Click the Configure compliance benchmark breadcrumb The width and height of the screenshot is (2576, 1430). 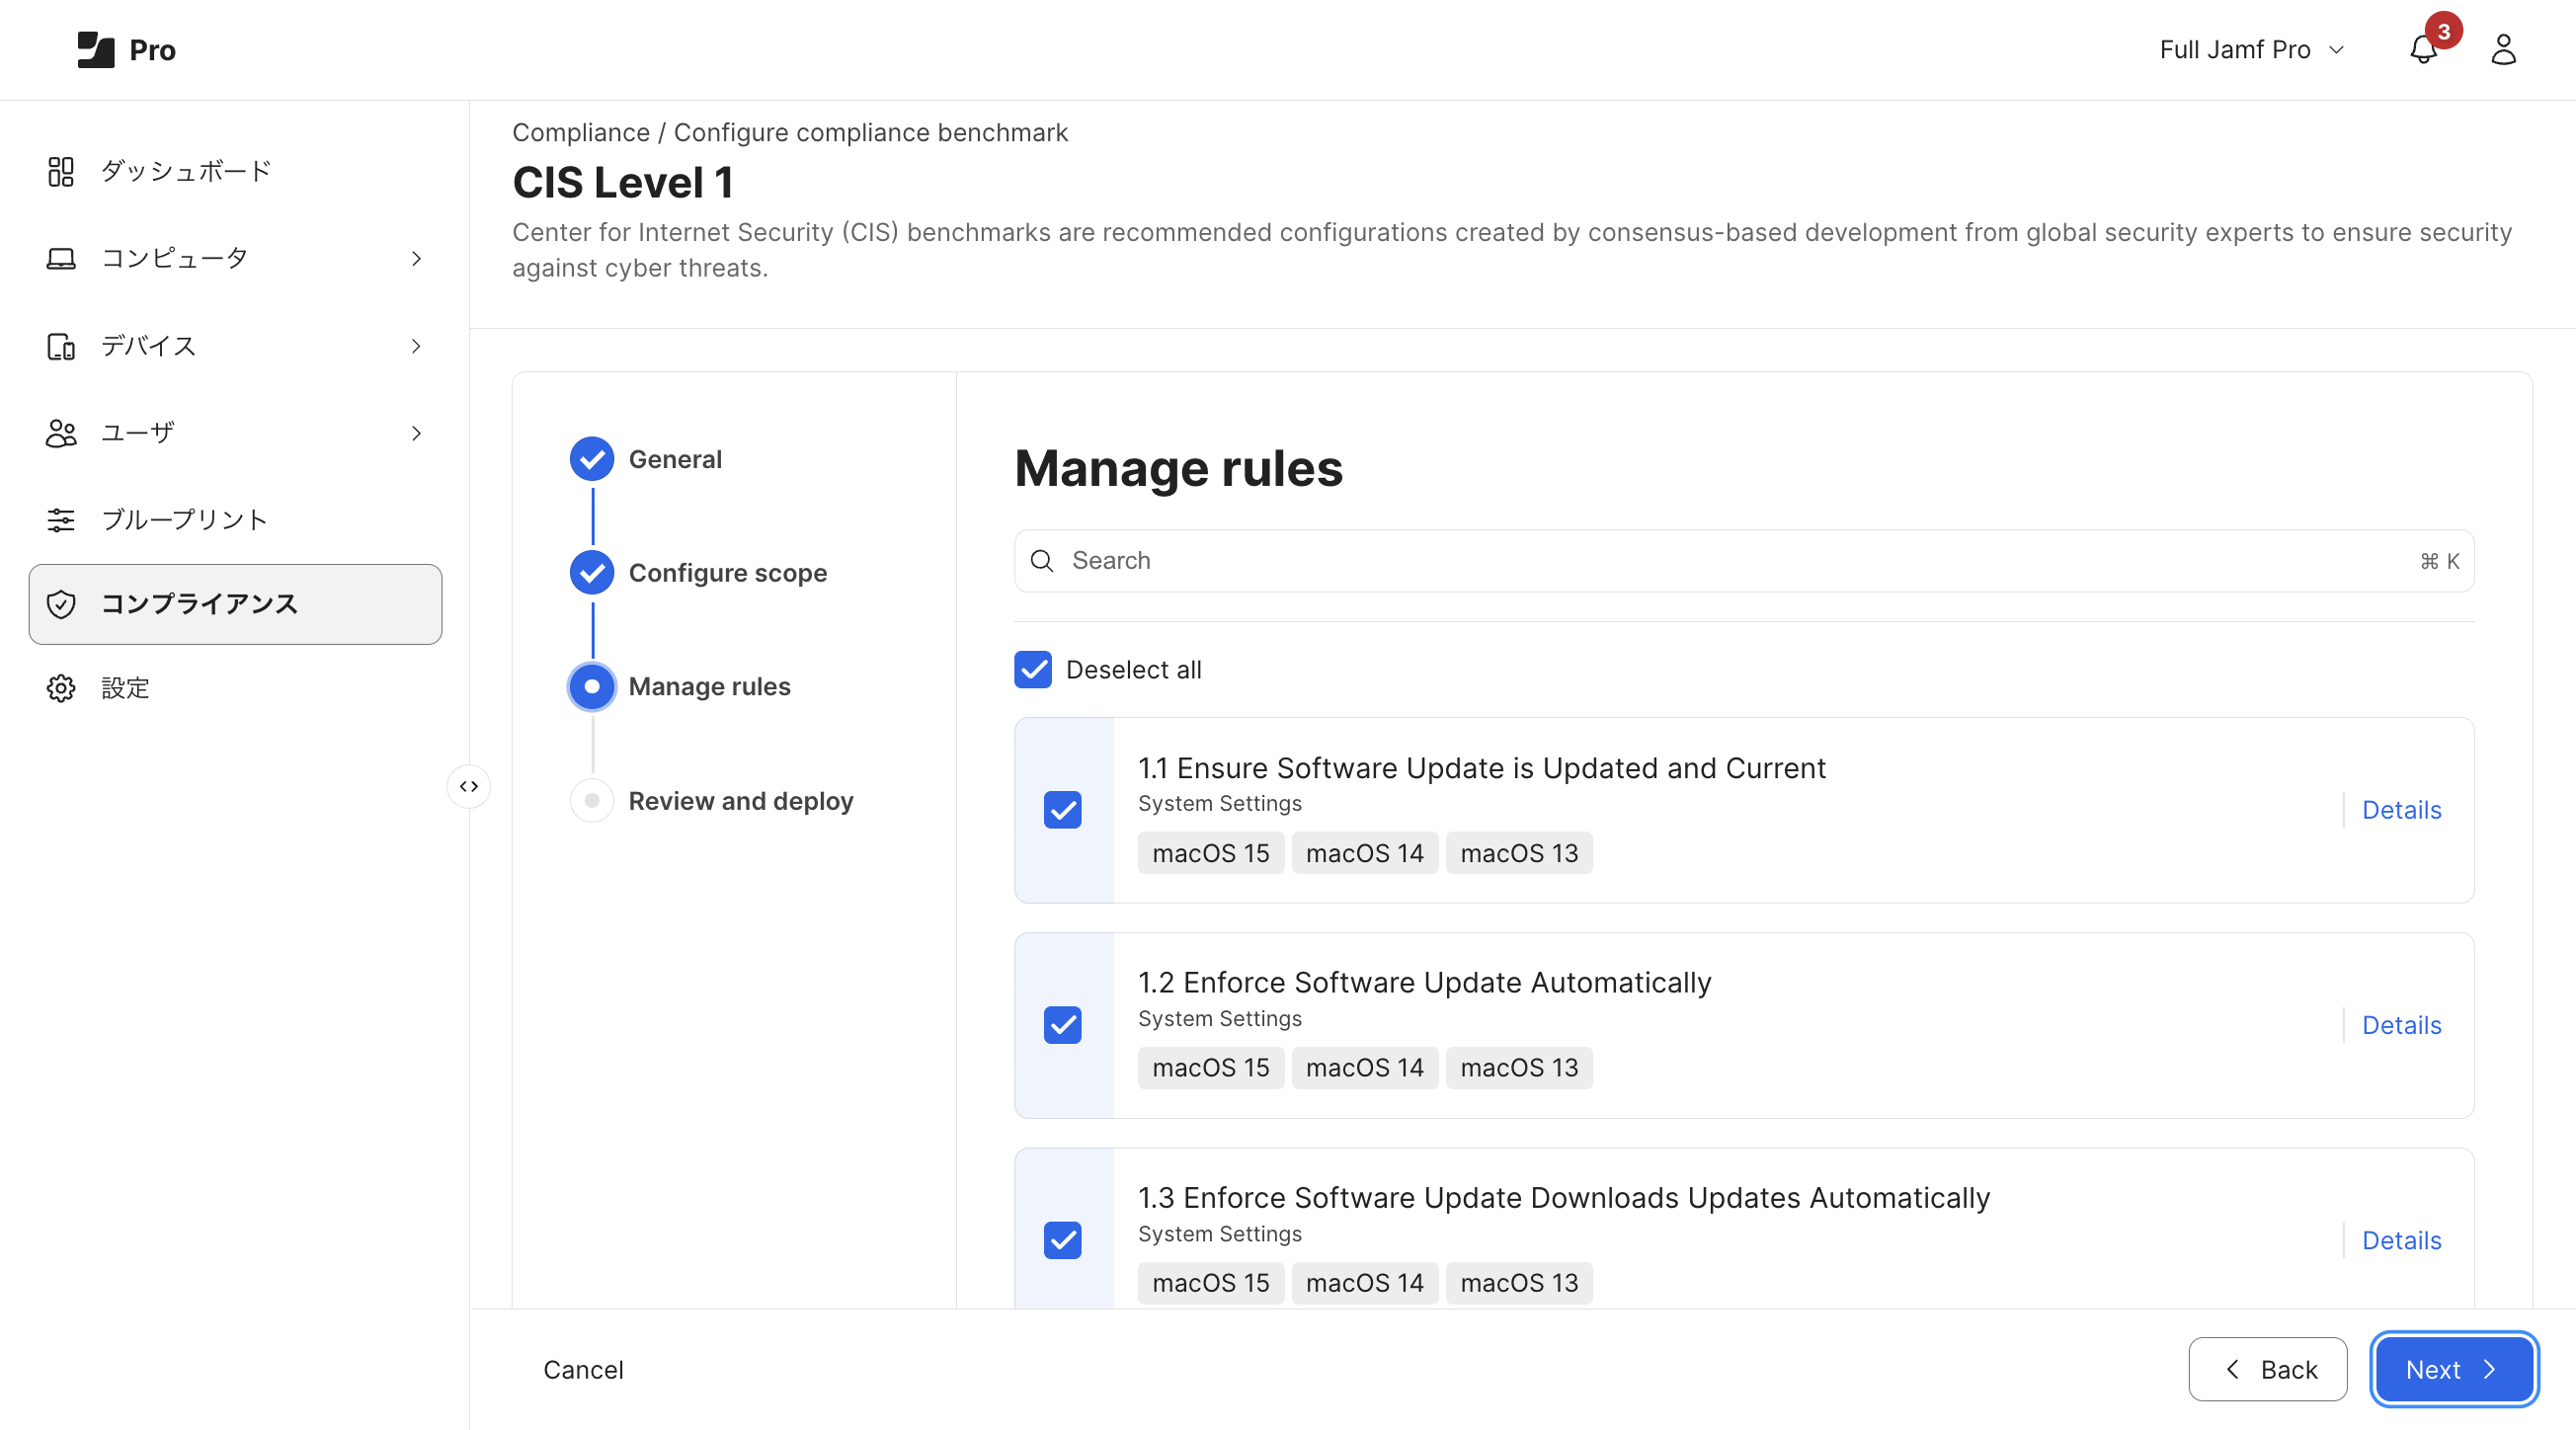tap(870, 133)
